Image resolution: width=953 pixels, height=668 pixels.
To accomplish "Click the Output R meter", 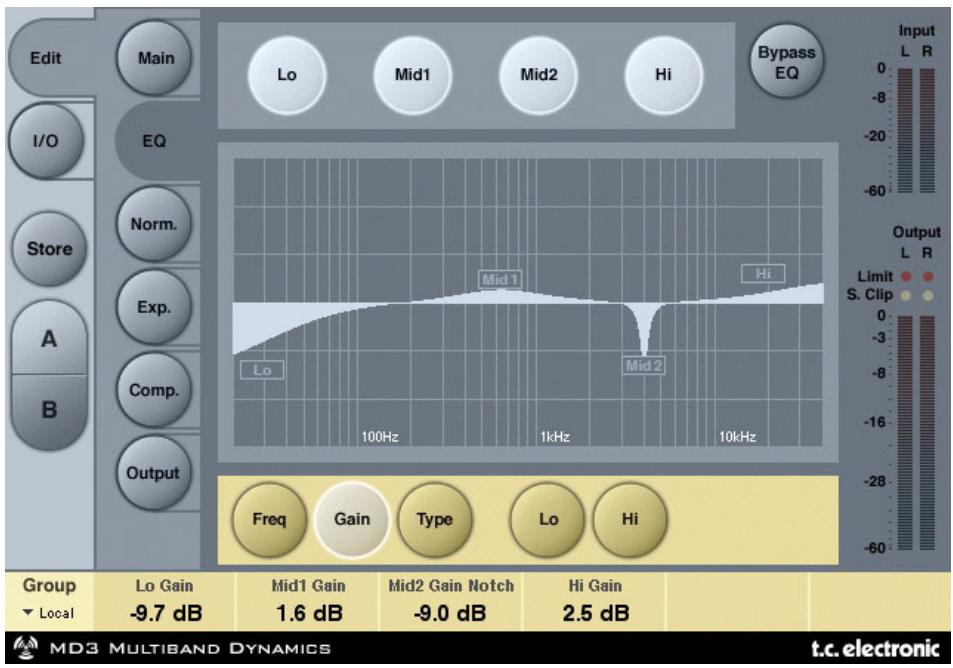I will pos(927,433).
